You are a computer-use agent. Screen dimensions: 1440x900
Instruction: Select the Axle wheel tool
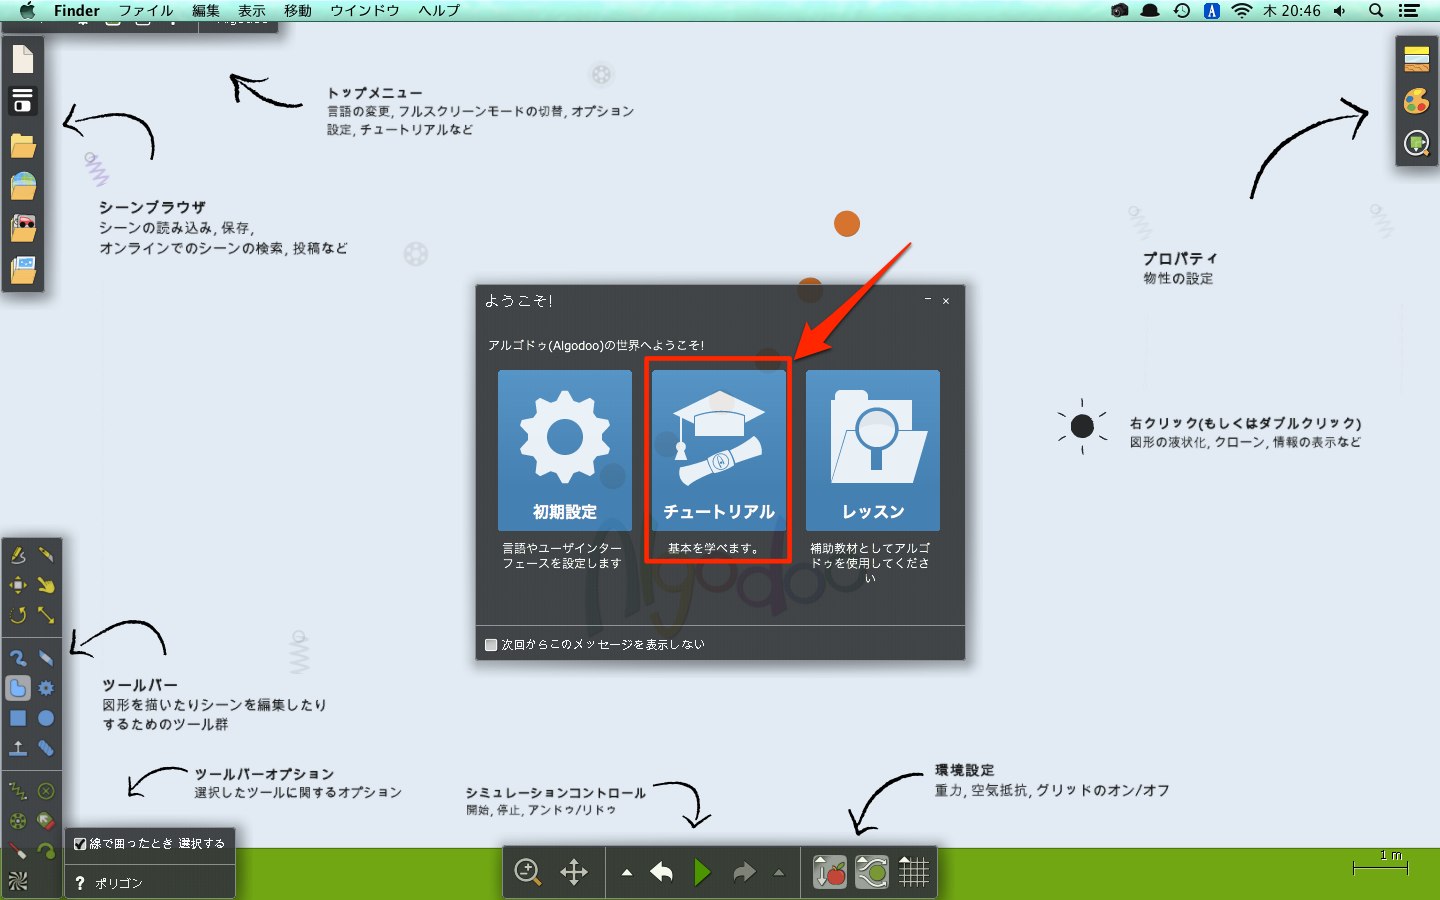point(18,821)
